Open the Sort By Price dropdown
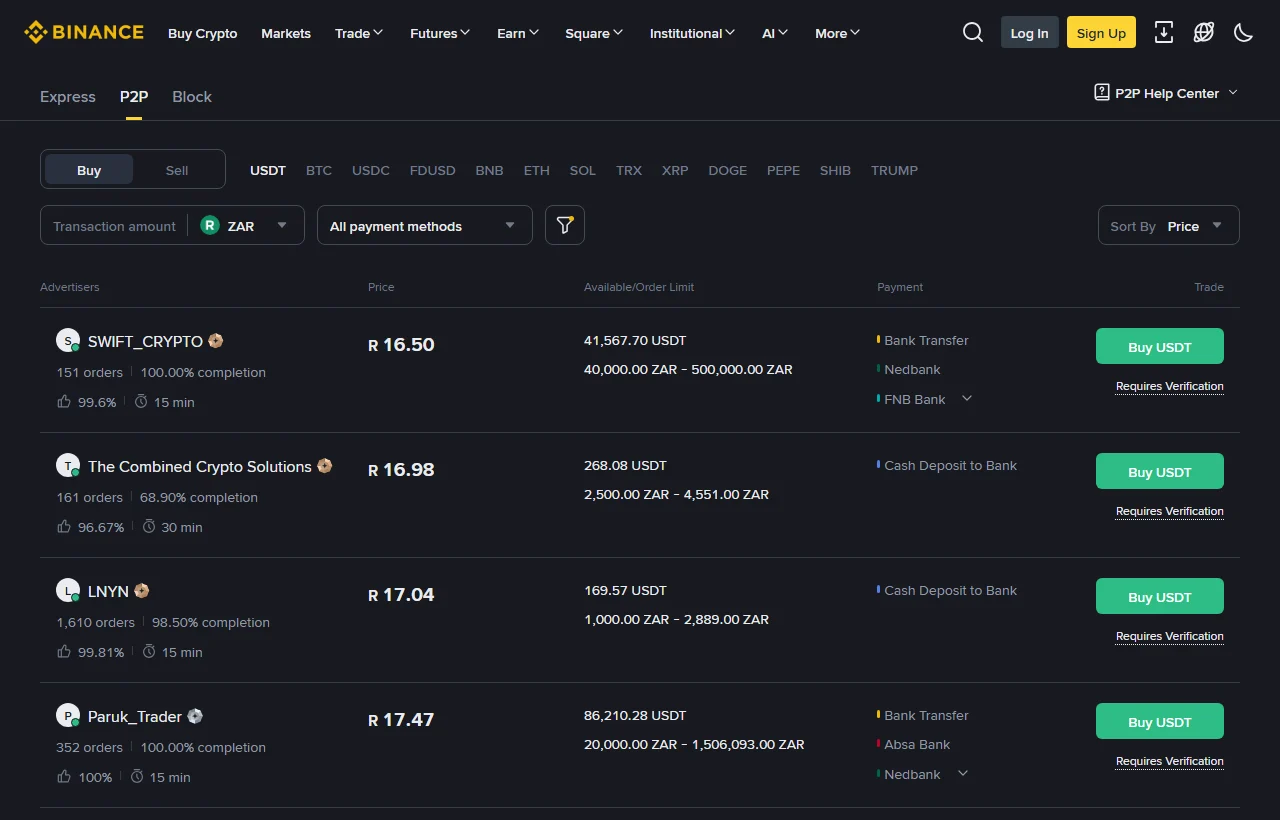 (1168, 225)
